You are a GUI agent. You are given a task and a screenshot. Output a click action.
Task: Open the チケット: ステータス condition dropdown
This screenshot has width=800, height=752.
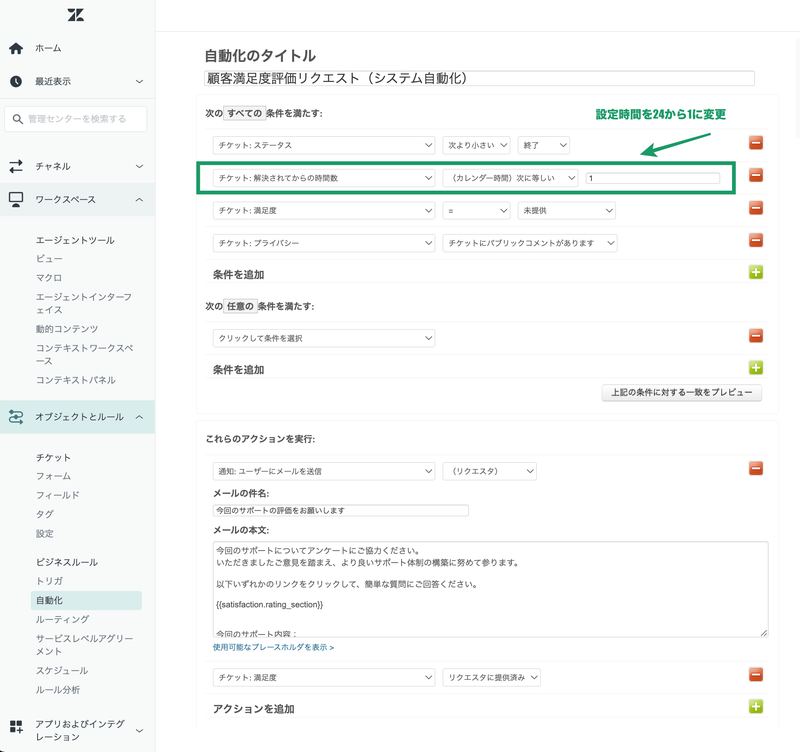323,145
